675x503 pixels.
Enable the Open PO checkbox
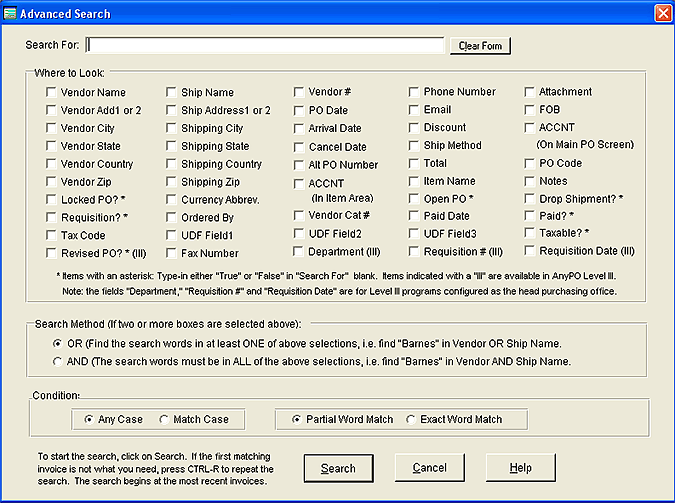414,199
